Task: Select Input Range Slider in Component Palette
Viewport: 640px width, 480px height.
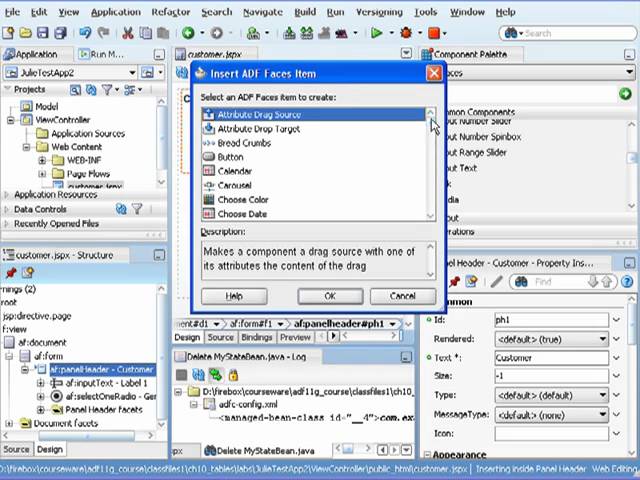Action: (476, 153)
